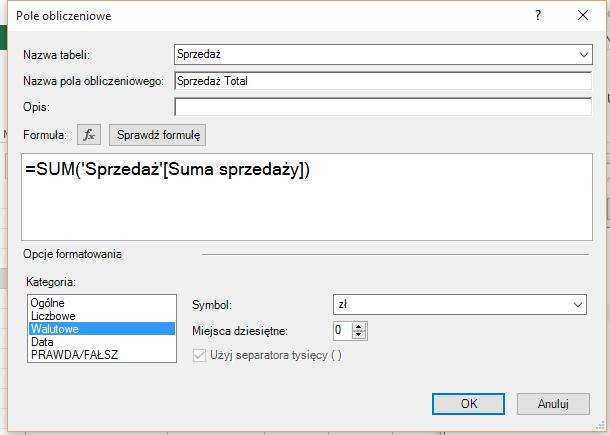Image resolution: width=610 pixels, height=435 pixels.
Task: Click into the Opis description field
Action: point(383,107)
